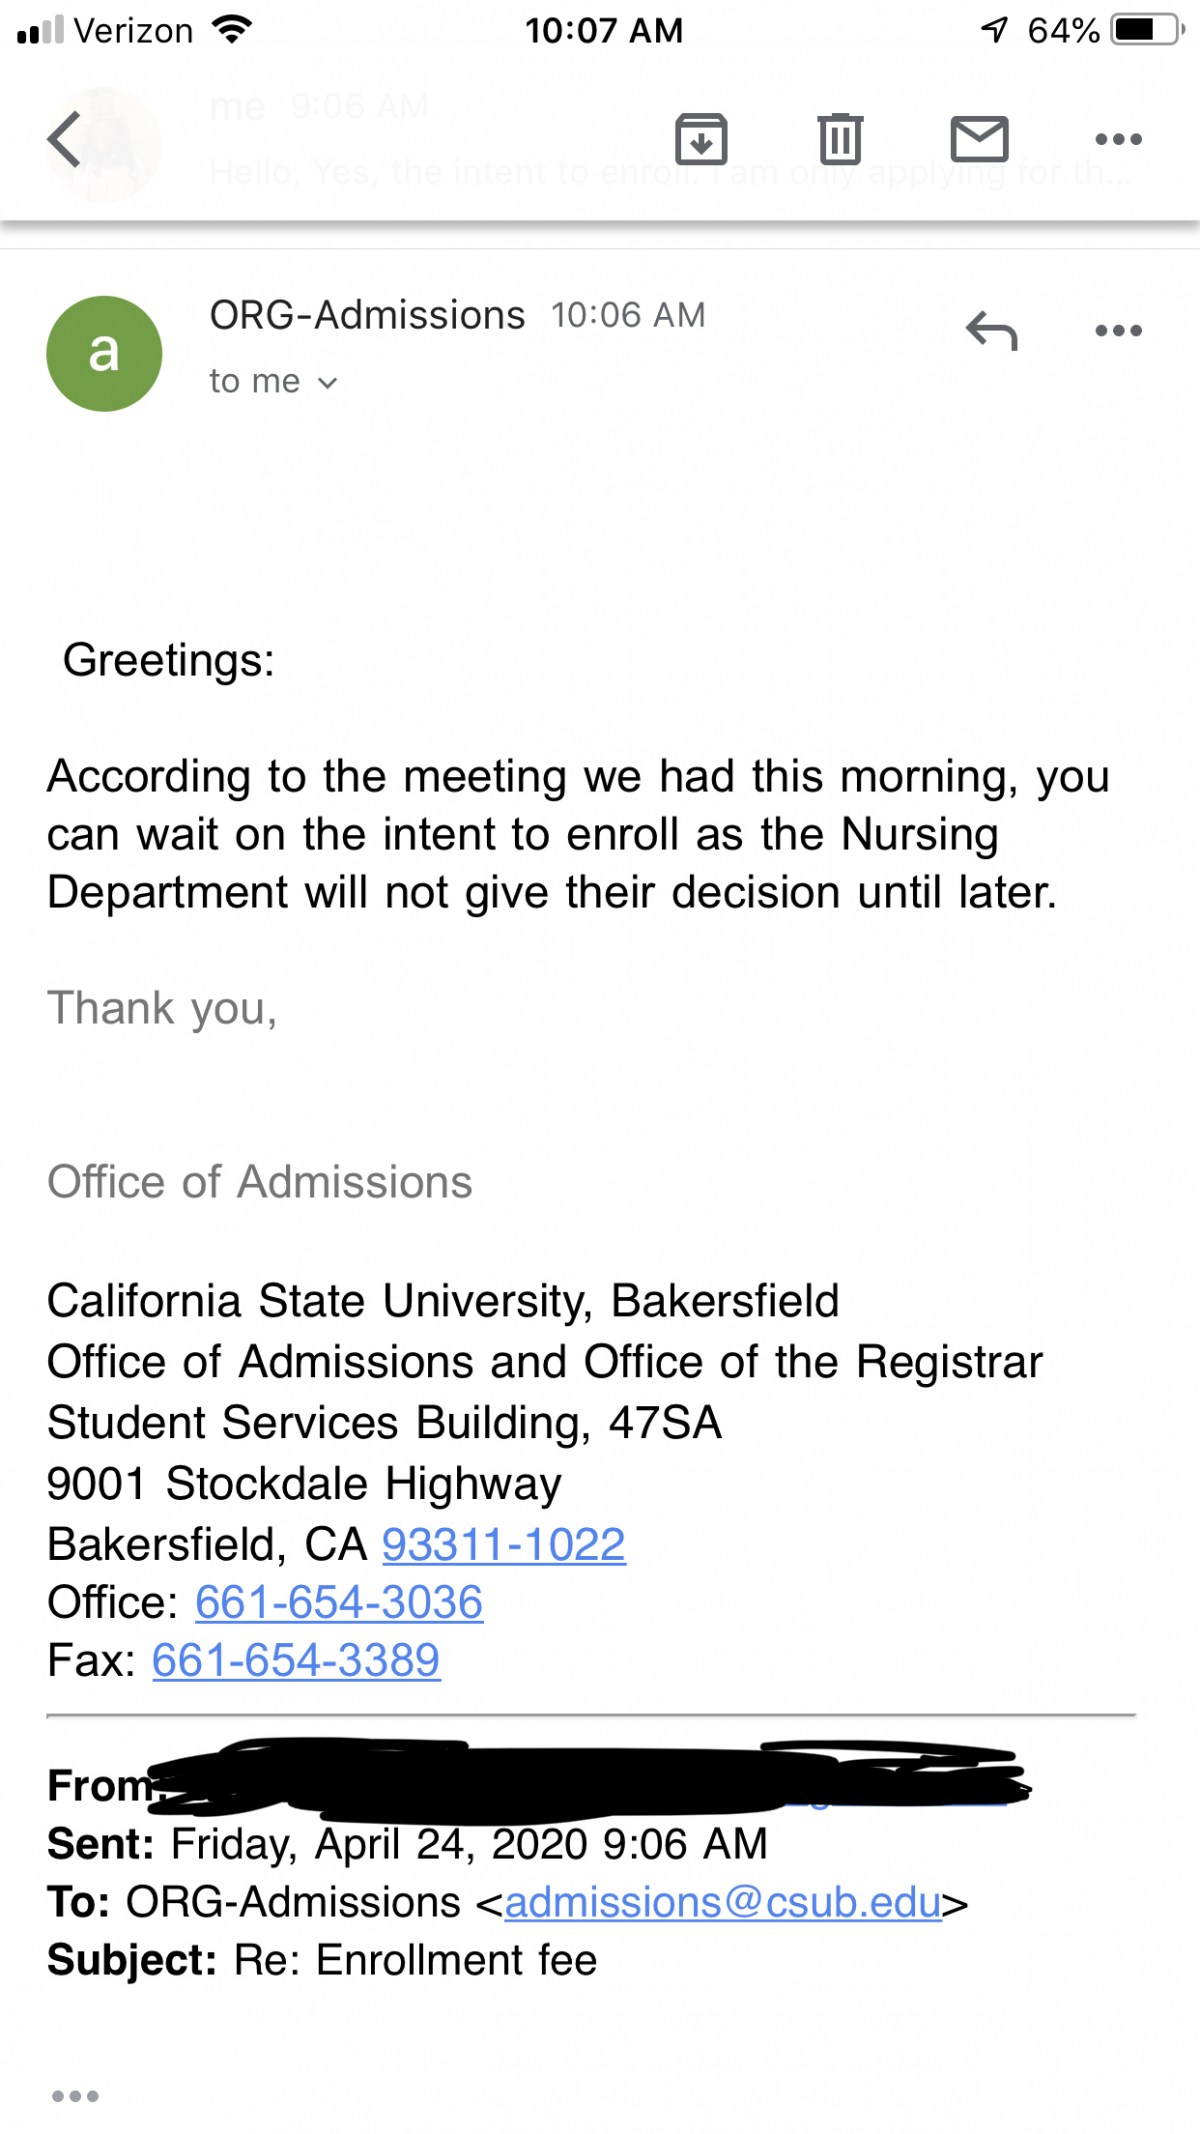Viewport: 1200px width, 2134px height.
Task: Reply using the arrow icon beside sender
Action: 991,331
